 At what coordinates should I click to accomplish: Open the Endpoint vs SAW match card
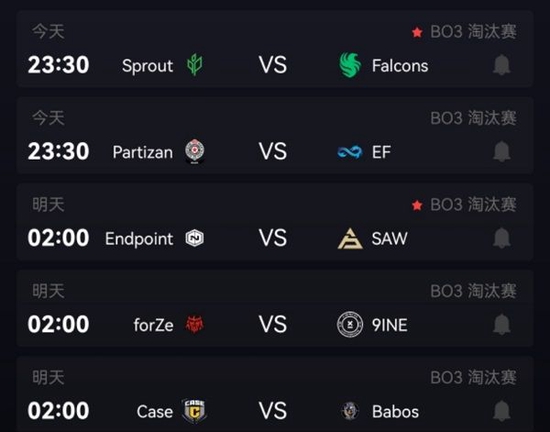(275, 222)
